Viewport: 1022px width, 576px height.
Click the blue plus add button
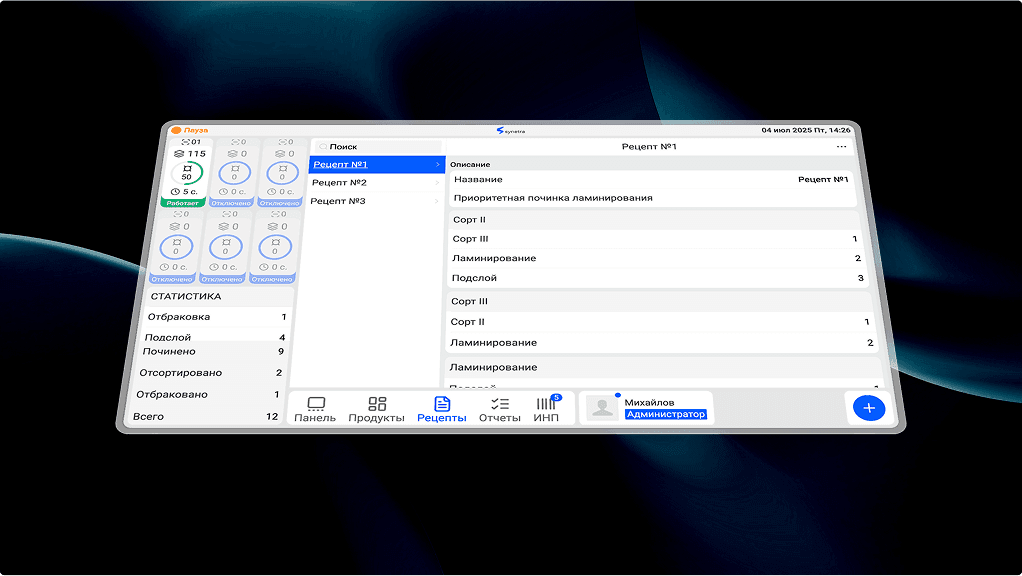click(x=869, y=408)
